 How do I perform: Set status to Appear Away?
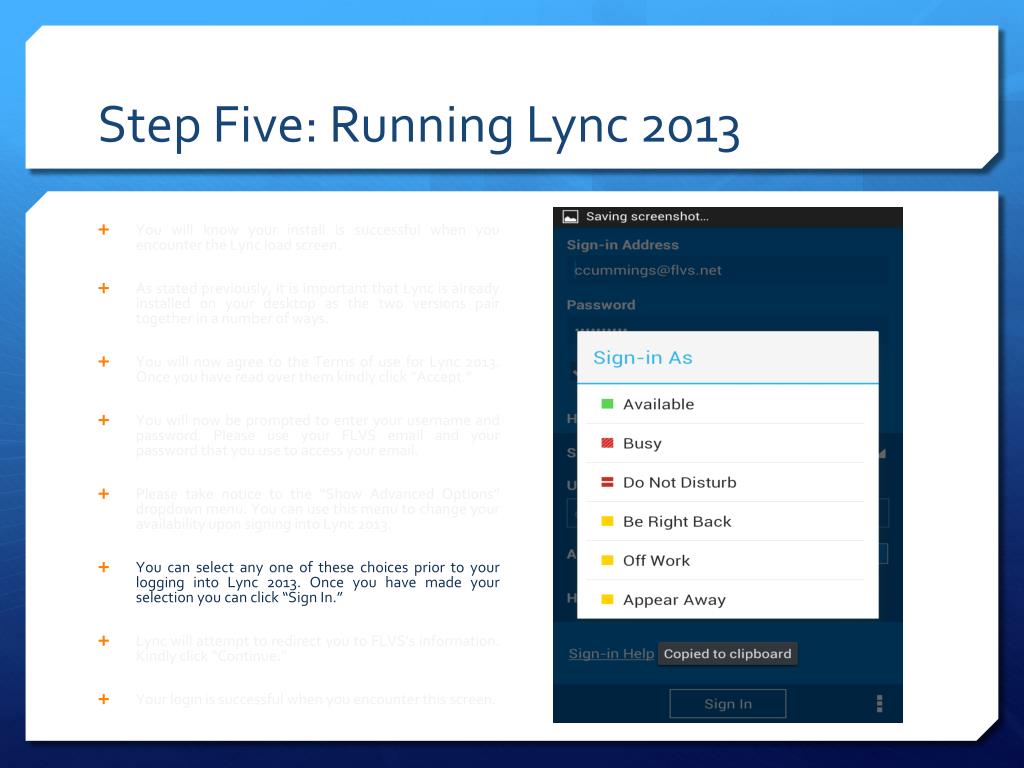point(728,600)
